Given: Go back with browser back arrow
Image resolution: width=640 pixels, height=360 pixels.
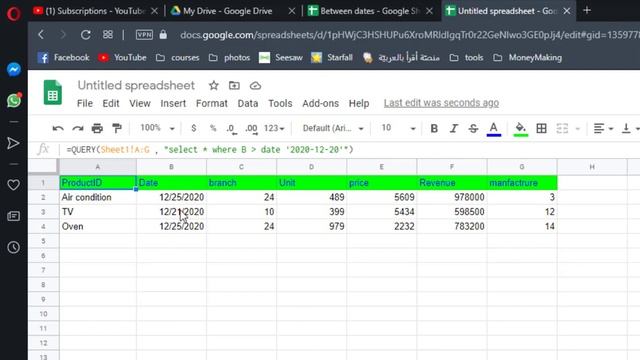Looking at the screenshot, I should [41, 35].
